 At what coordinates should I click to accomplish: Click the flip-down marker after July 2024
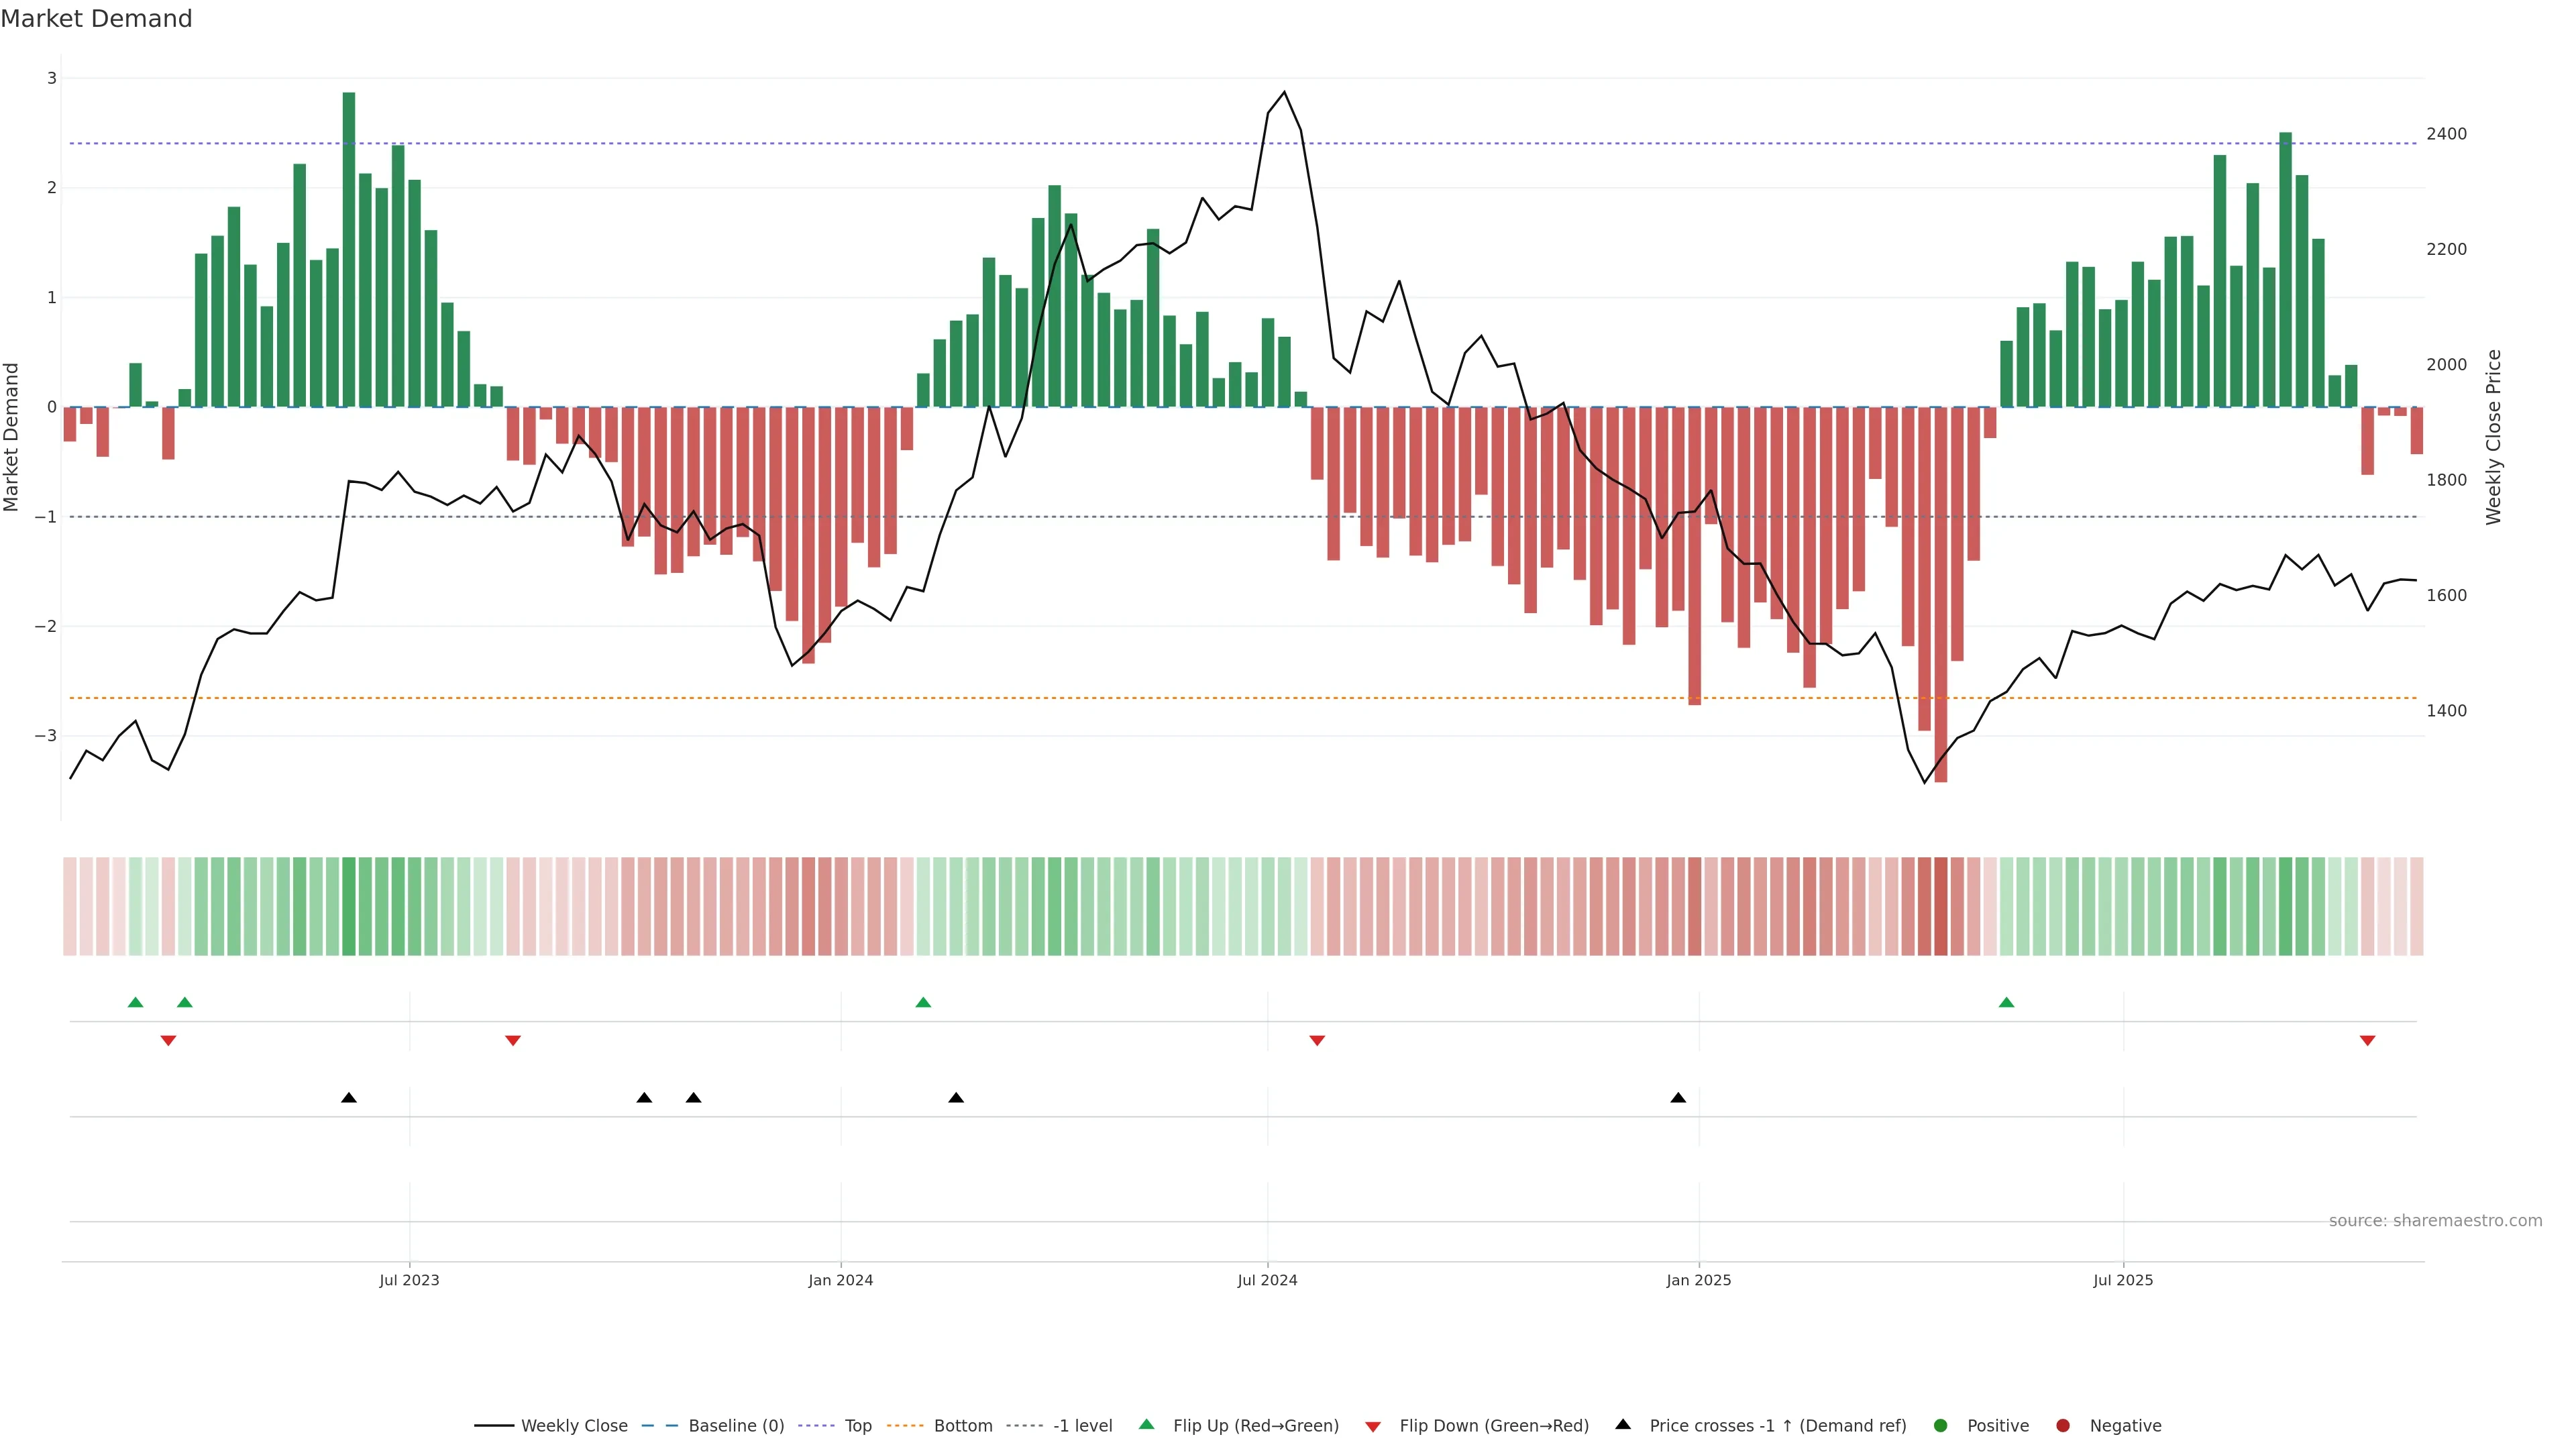(1317, 1041)
